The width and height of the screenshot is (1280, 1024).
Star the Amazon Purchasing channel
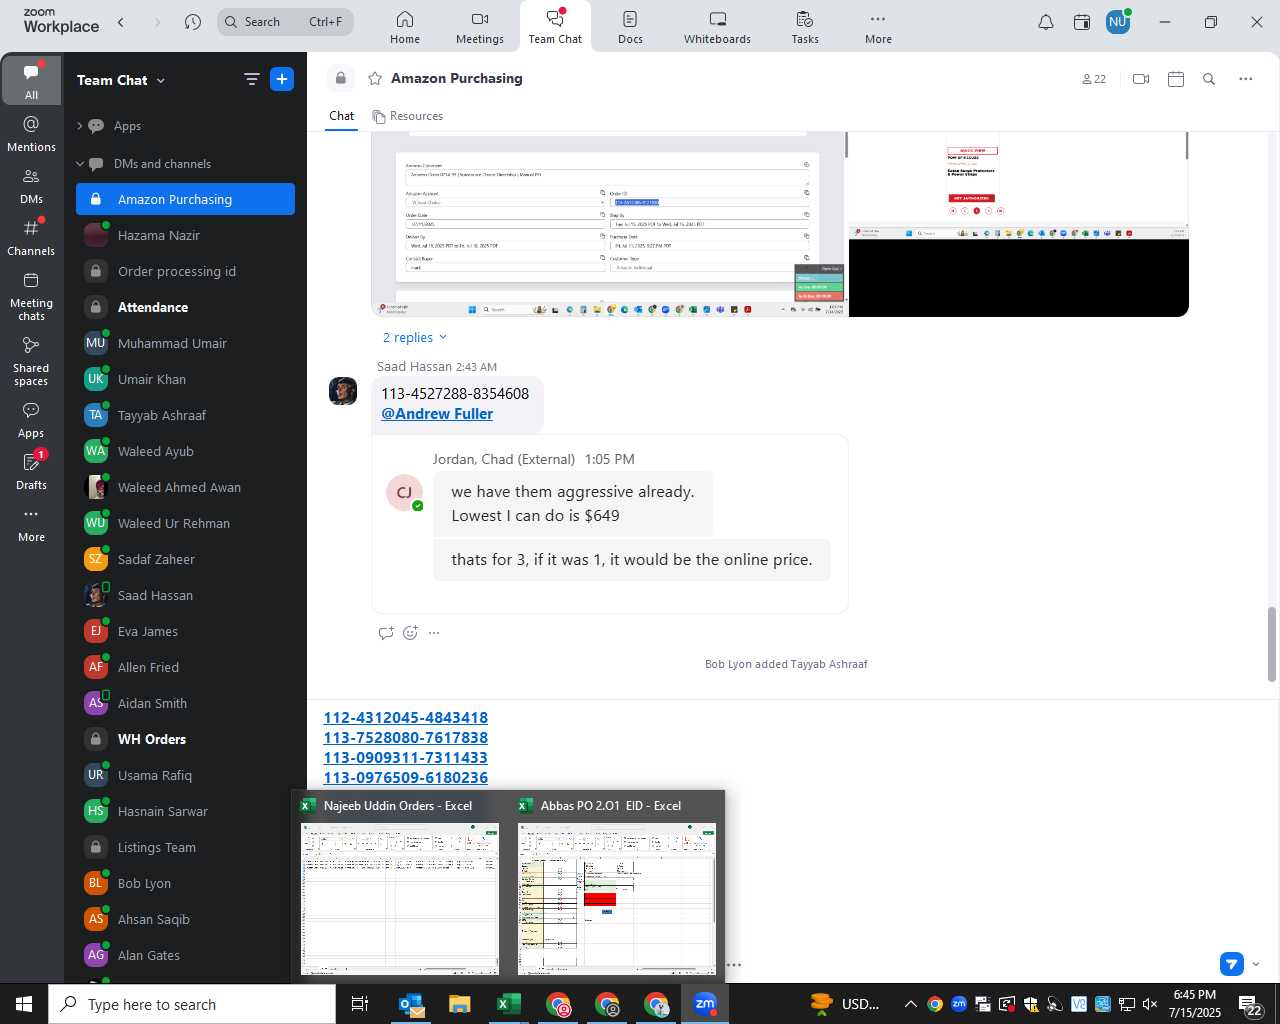point(375,78)
